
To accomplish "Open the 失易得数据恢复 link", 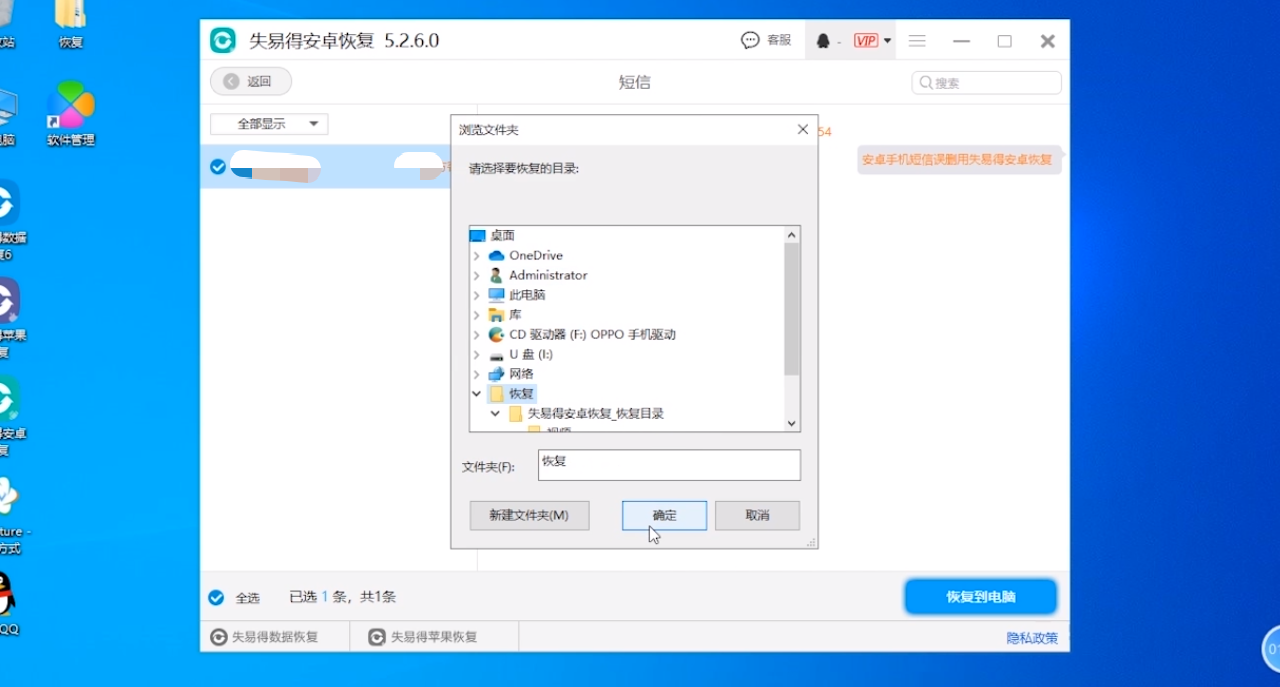I will click(x=264, y=637).
